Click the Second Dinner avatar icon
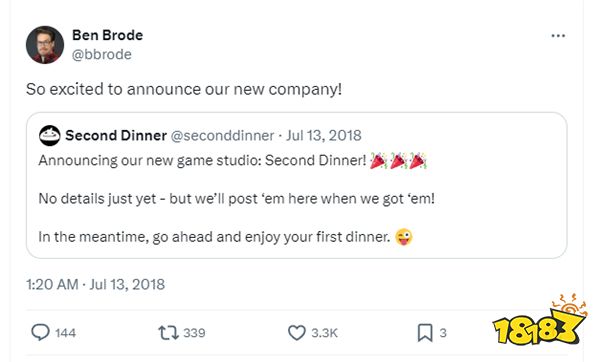The width and height of the screenshot is (600, 362). [50, 135]
